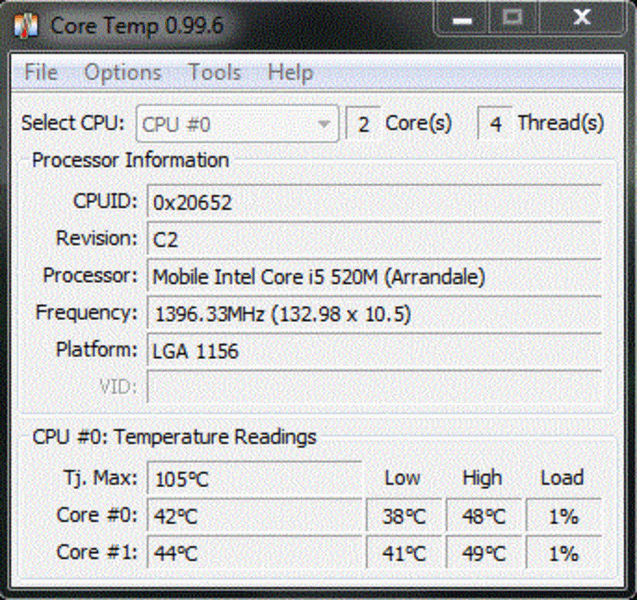The width and height of the screenshot is (637, 600).
Task: Expand the Select CPU dropdown
Action: [237, 124]
